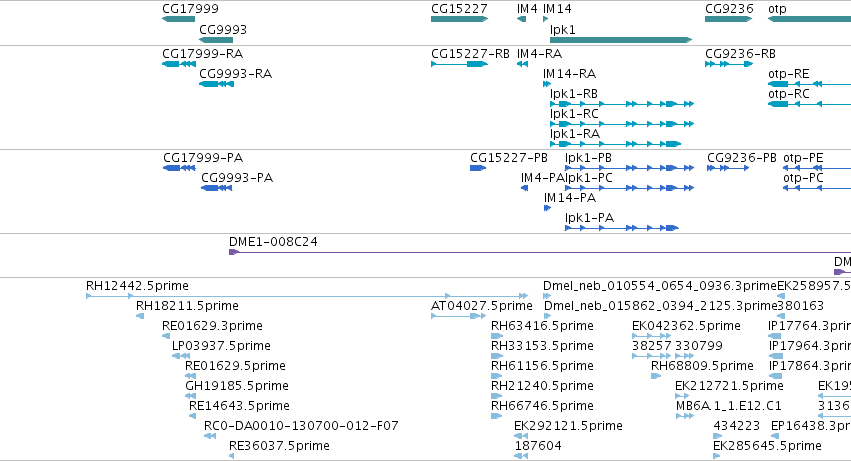
Task: Select protein Ipk1-PC
Action: [x=589, y=178]
